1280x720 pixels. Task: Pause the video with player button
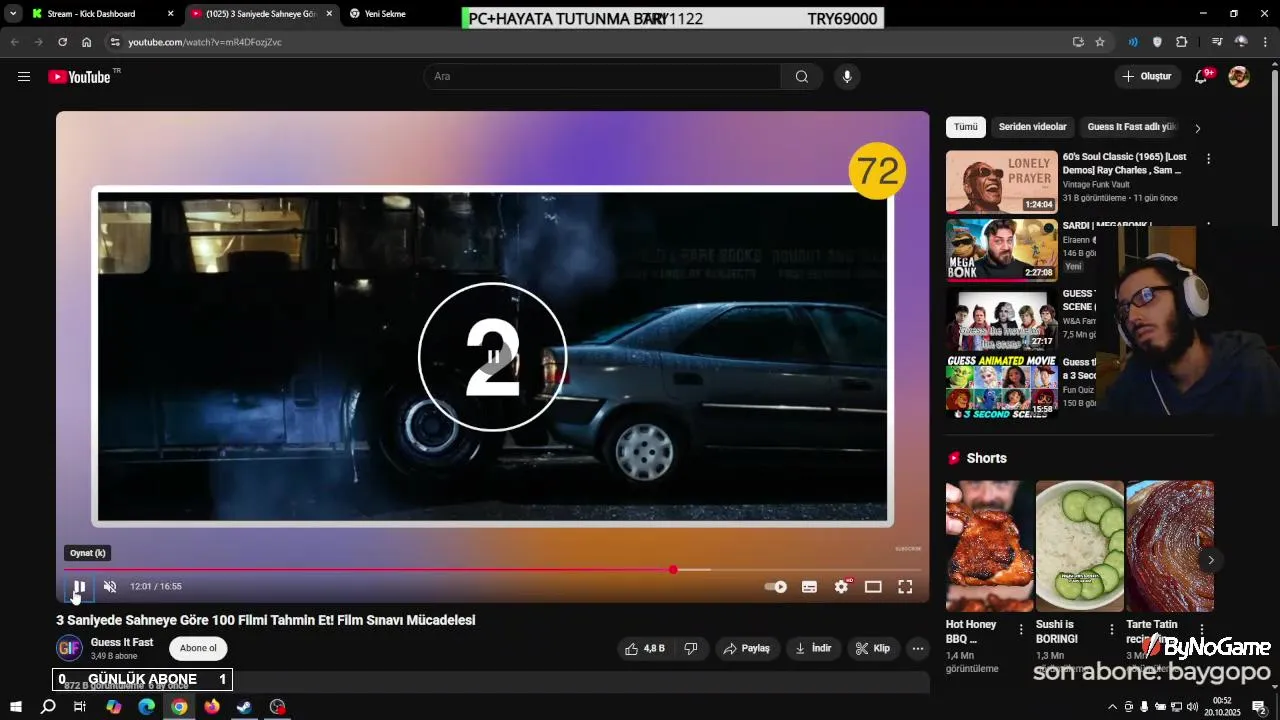pos(79,587)
